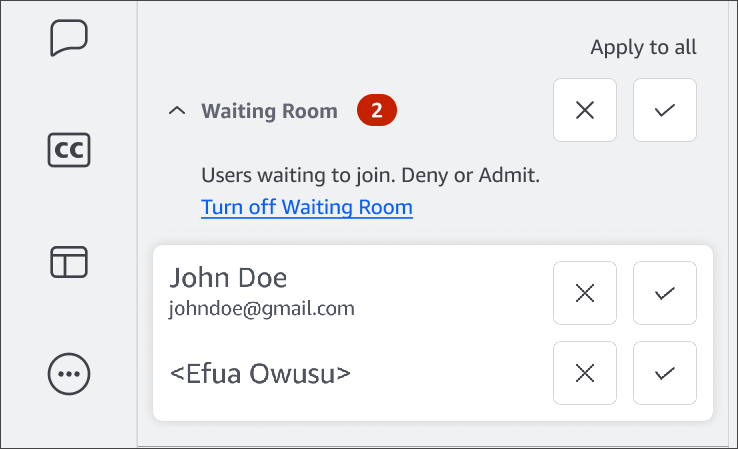Deny all waiting users
Viewport: 738px width, 449px height.
point(585,110)
